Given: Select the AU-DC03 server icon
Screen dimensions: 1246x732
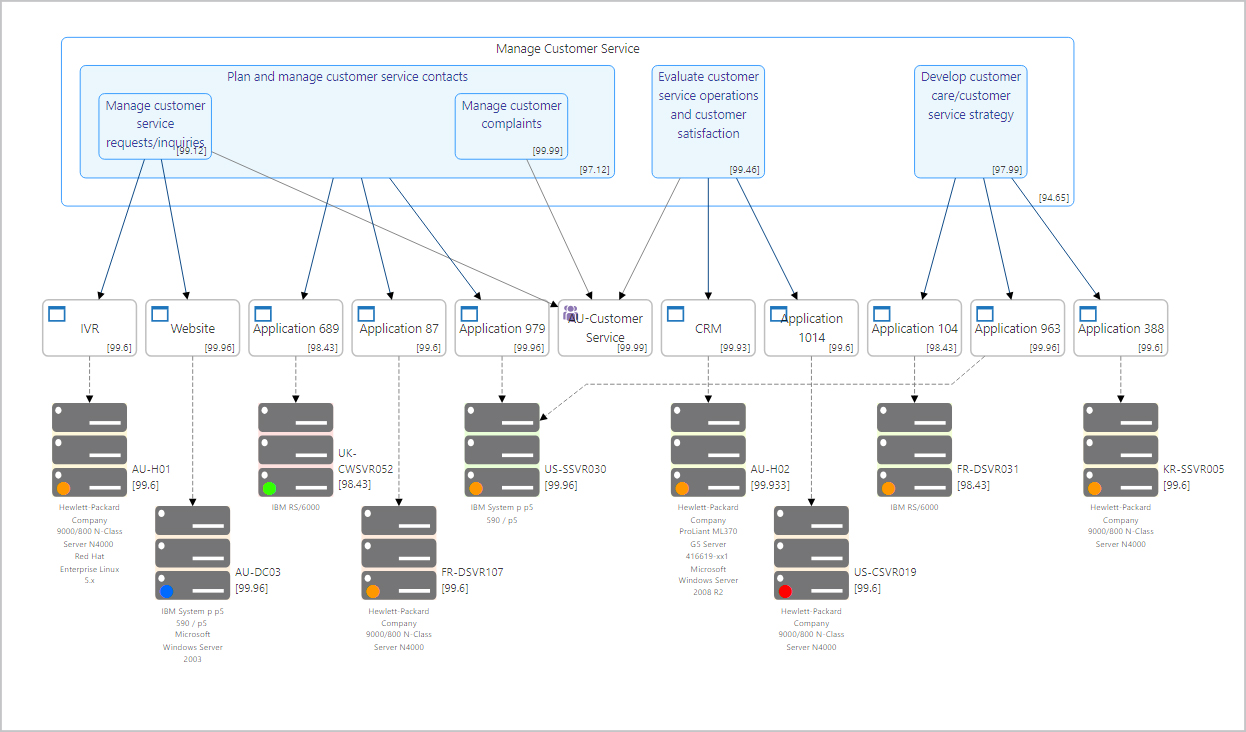Looking at the screenshot, I should click(x=193, y=553).
